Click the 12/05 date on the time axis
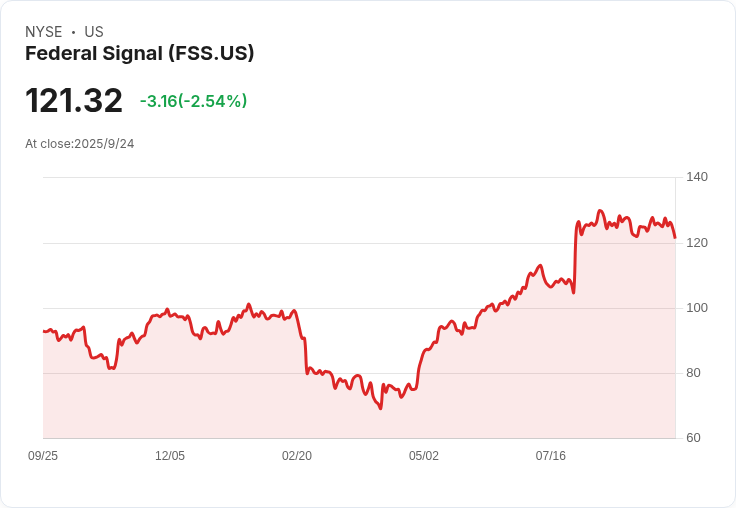 (x=170, y=456)
